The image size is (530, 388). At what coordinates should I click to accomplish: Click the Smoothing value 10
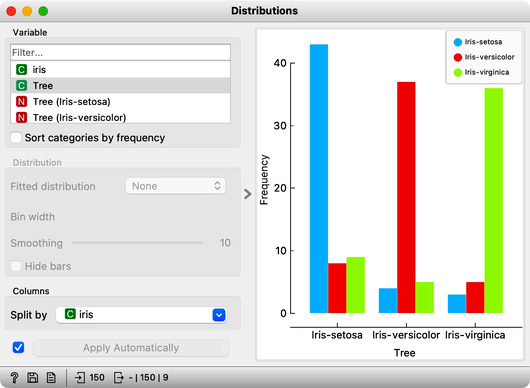[225, 243]
